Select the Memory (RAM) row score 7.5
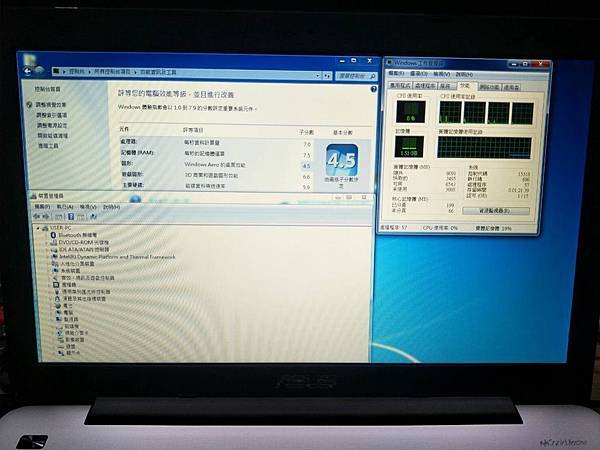This screenshot has width=600, height=450. tap(307, 155)
